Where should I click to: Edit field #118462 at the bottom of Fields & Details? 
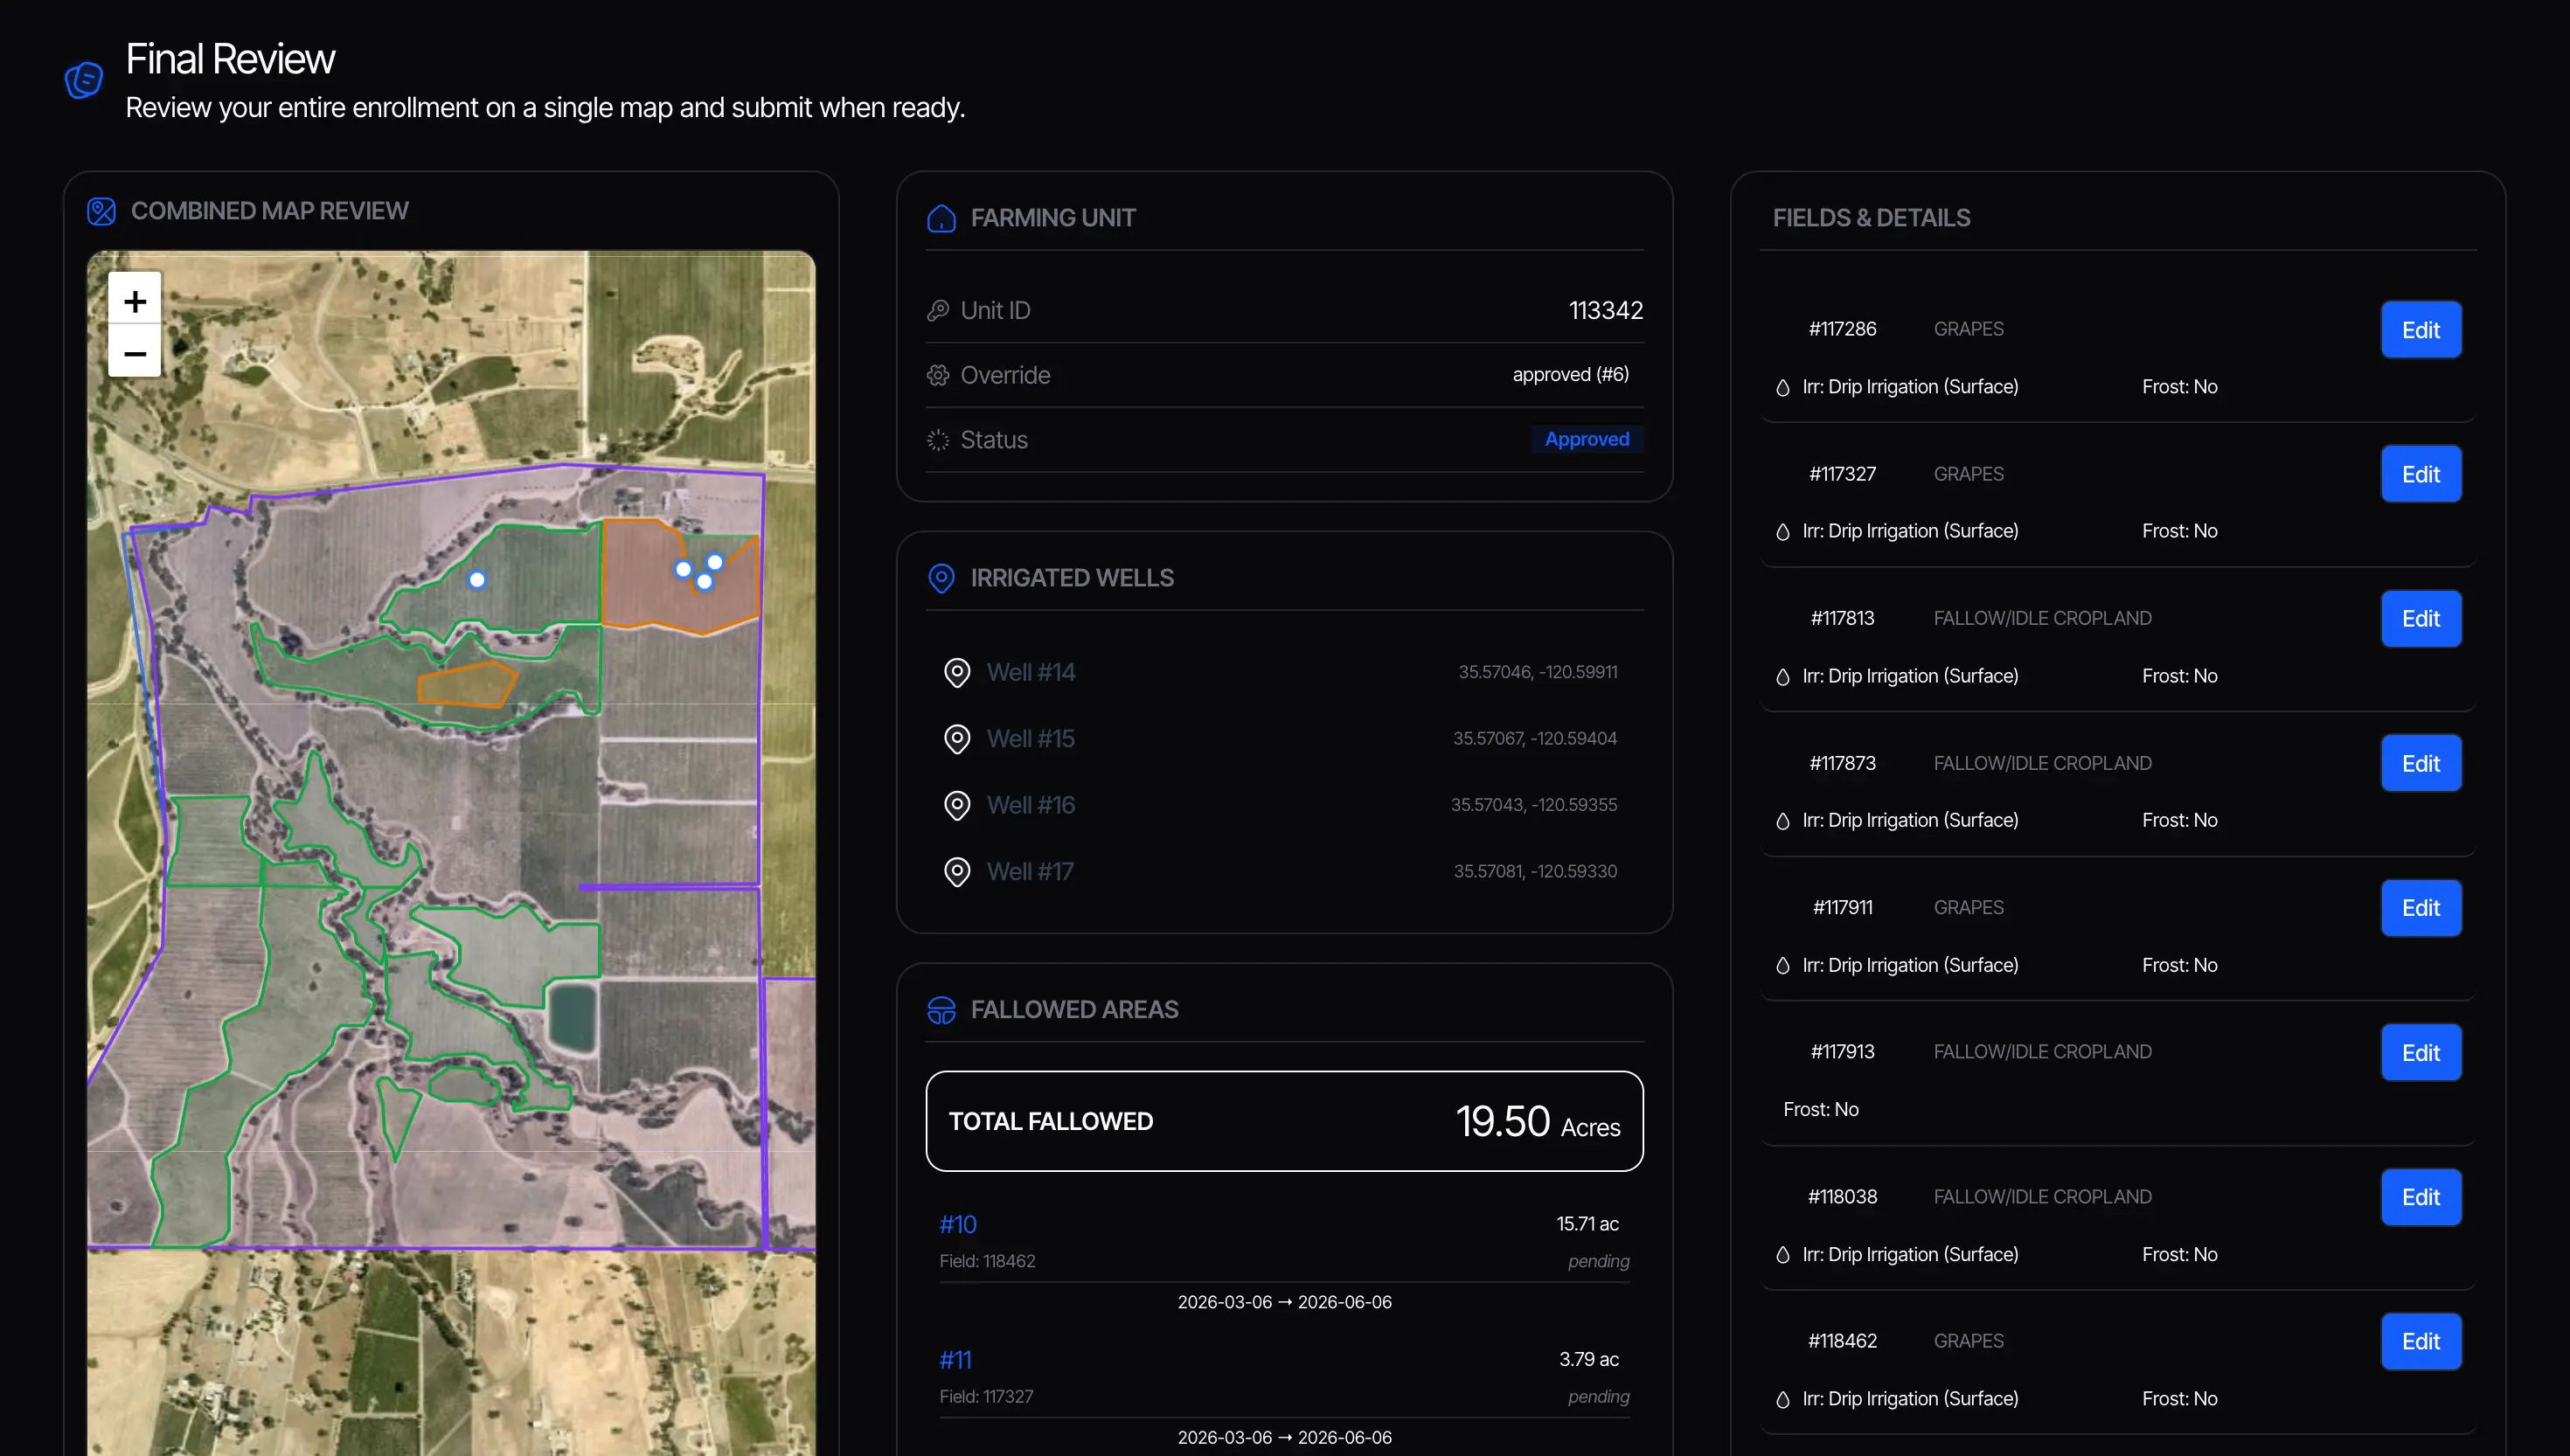(2420, 1341)
